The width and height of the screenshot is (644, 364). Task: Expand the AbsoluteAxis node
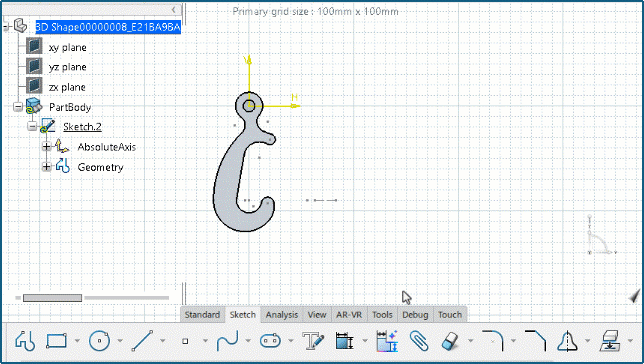(46, 146)
